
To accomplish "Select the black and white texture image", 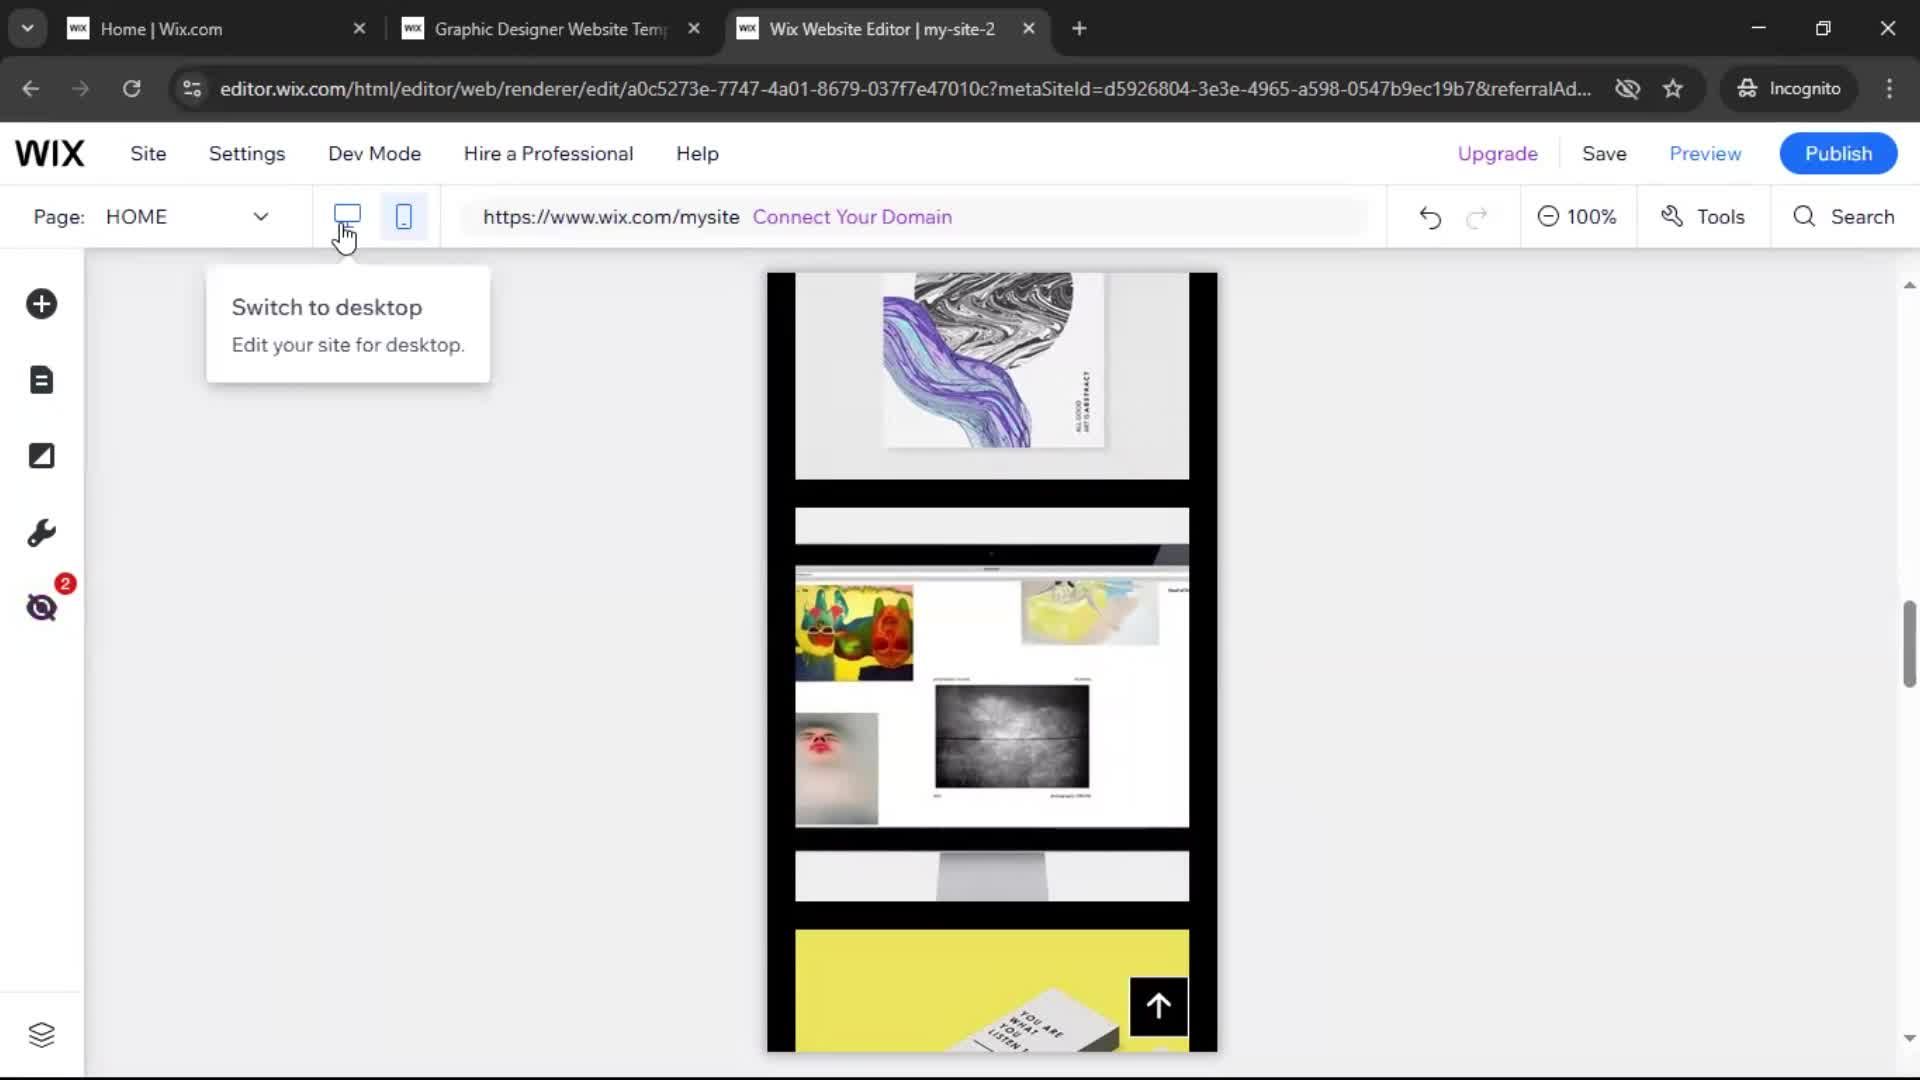I will pyautogui.click(x=1012, y=737).
